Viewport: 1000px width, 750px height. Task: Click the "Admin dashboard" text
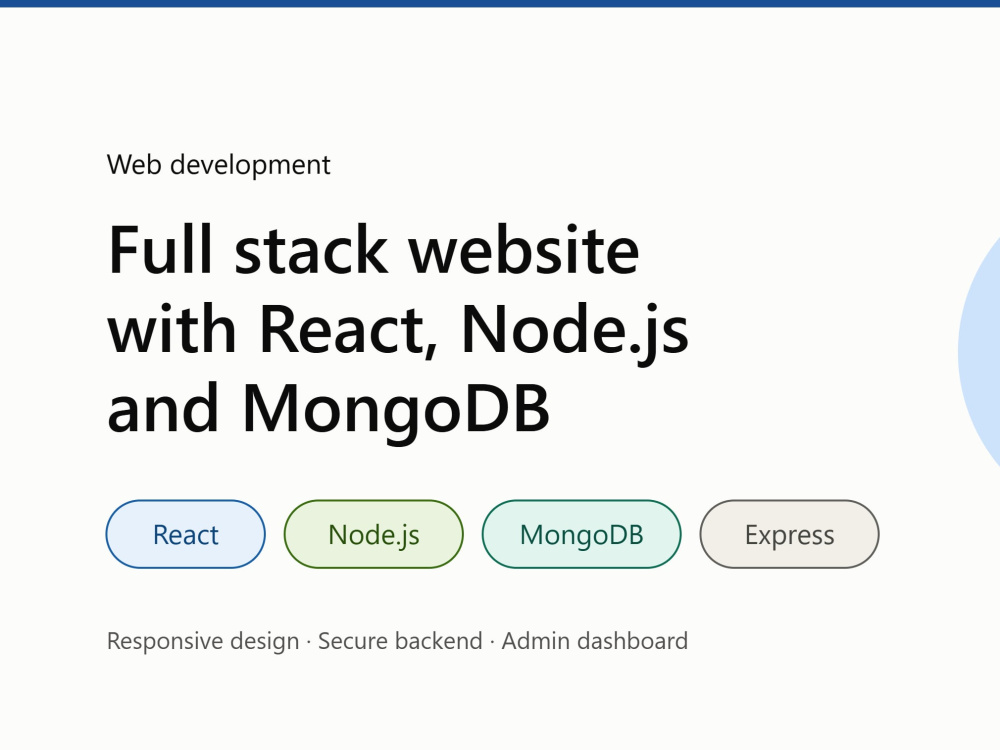pyautogui.click(x=595, y=641)
